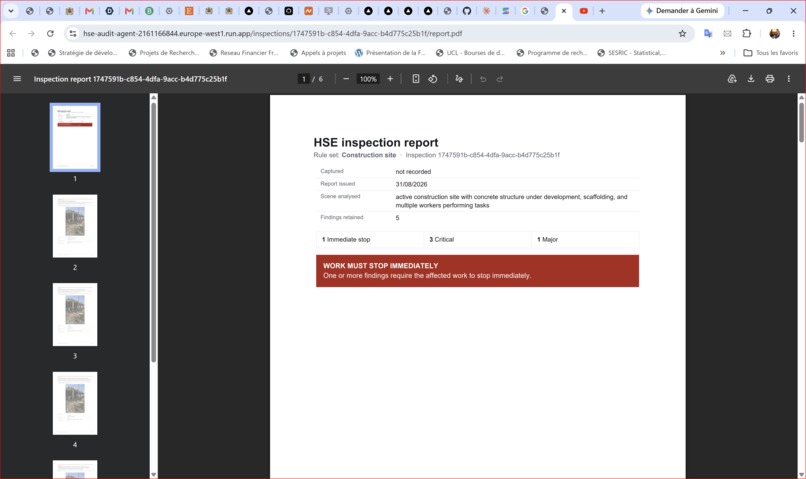Enable the PDF draw annotation tool
Viewport: 806px width, 479px height.
[x=459, y=79]
